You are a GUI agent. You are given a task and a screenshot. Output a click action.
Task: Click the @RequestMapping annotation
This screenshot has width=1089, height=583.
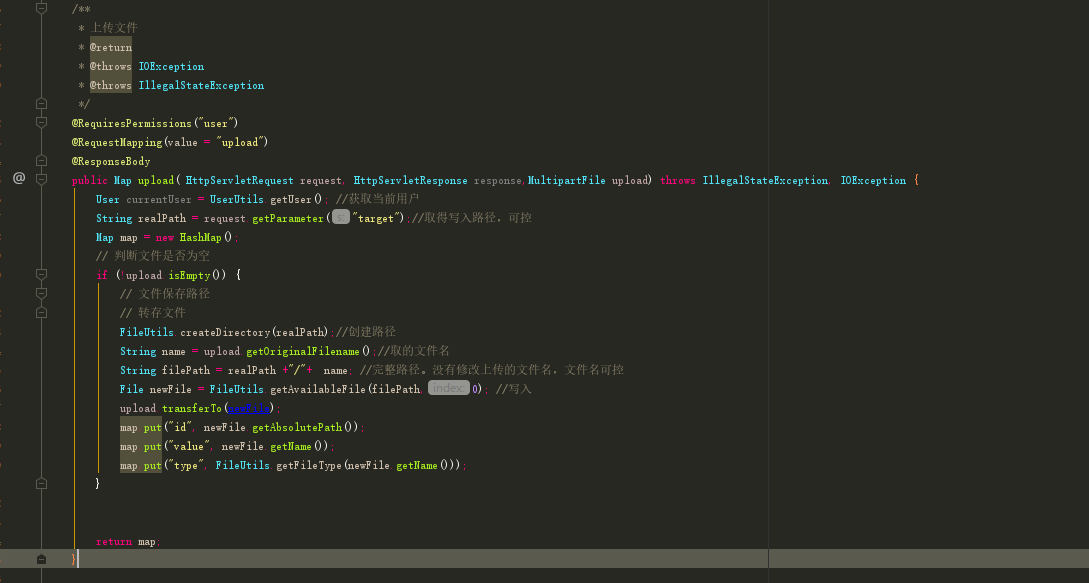click(117, 142)
